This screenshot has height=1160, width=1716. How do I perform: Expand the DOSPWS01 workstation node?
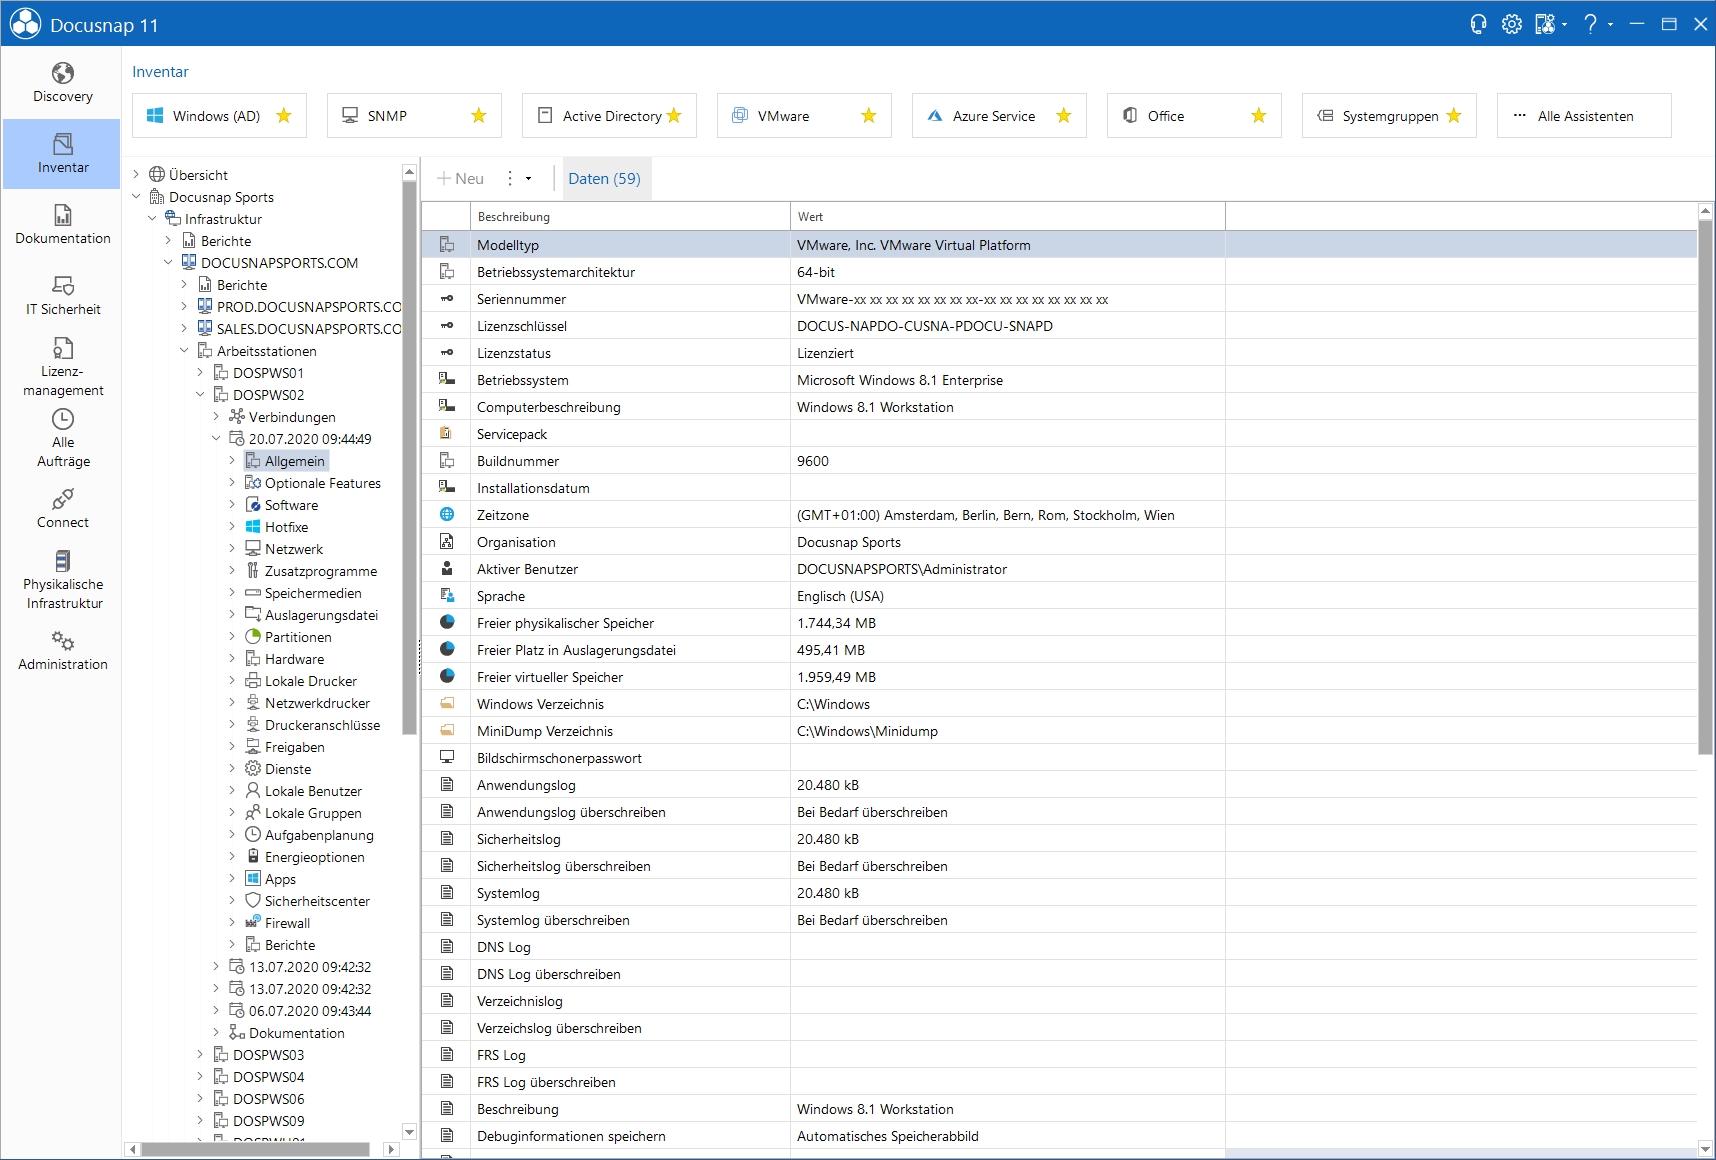[x=201, y=373]
